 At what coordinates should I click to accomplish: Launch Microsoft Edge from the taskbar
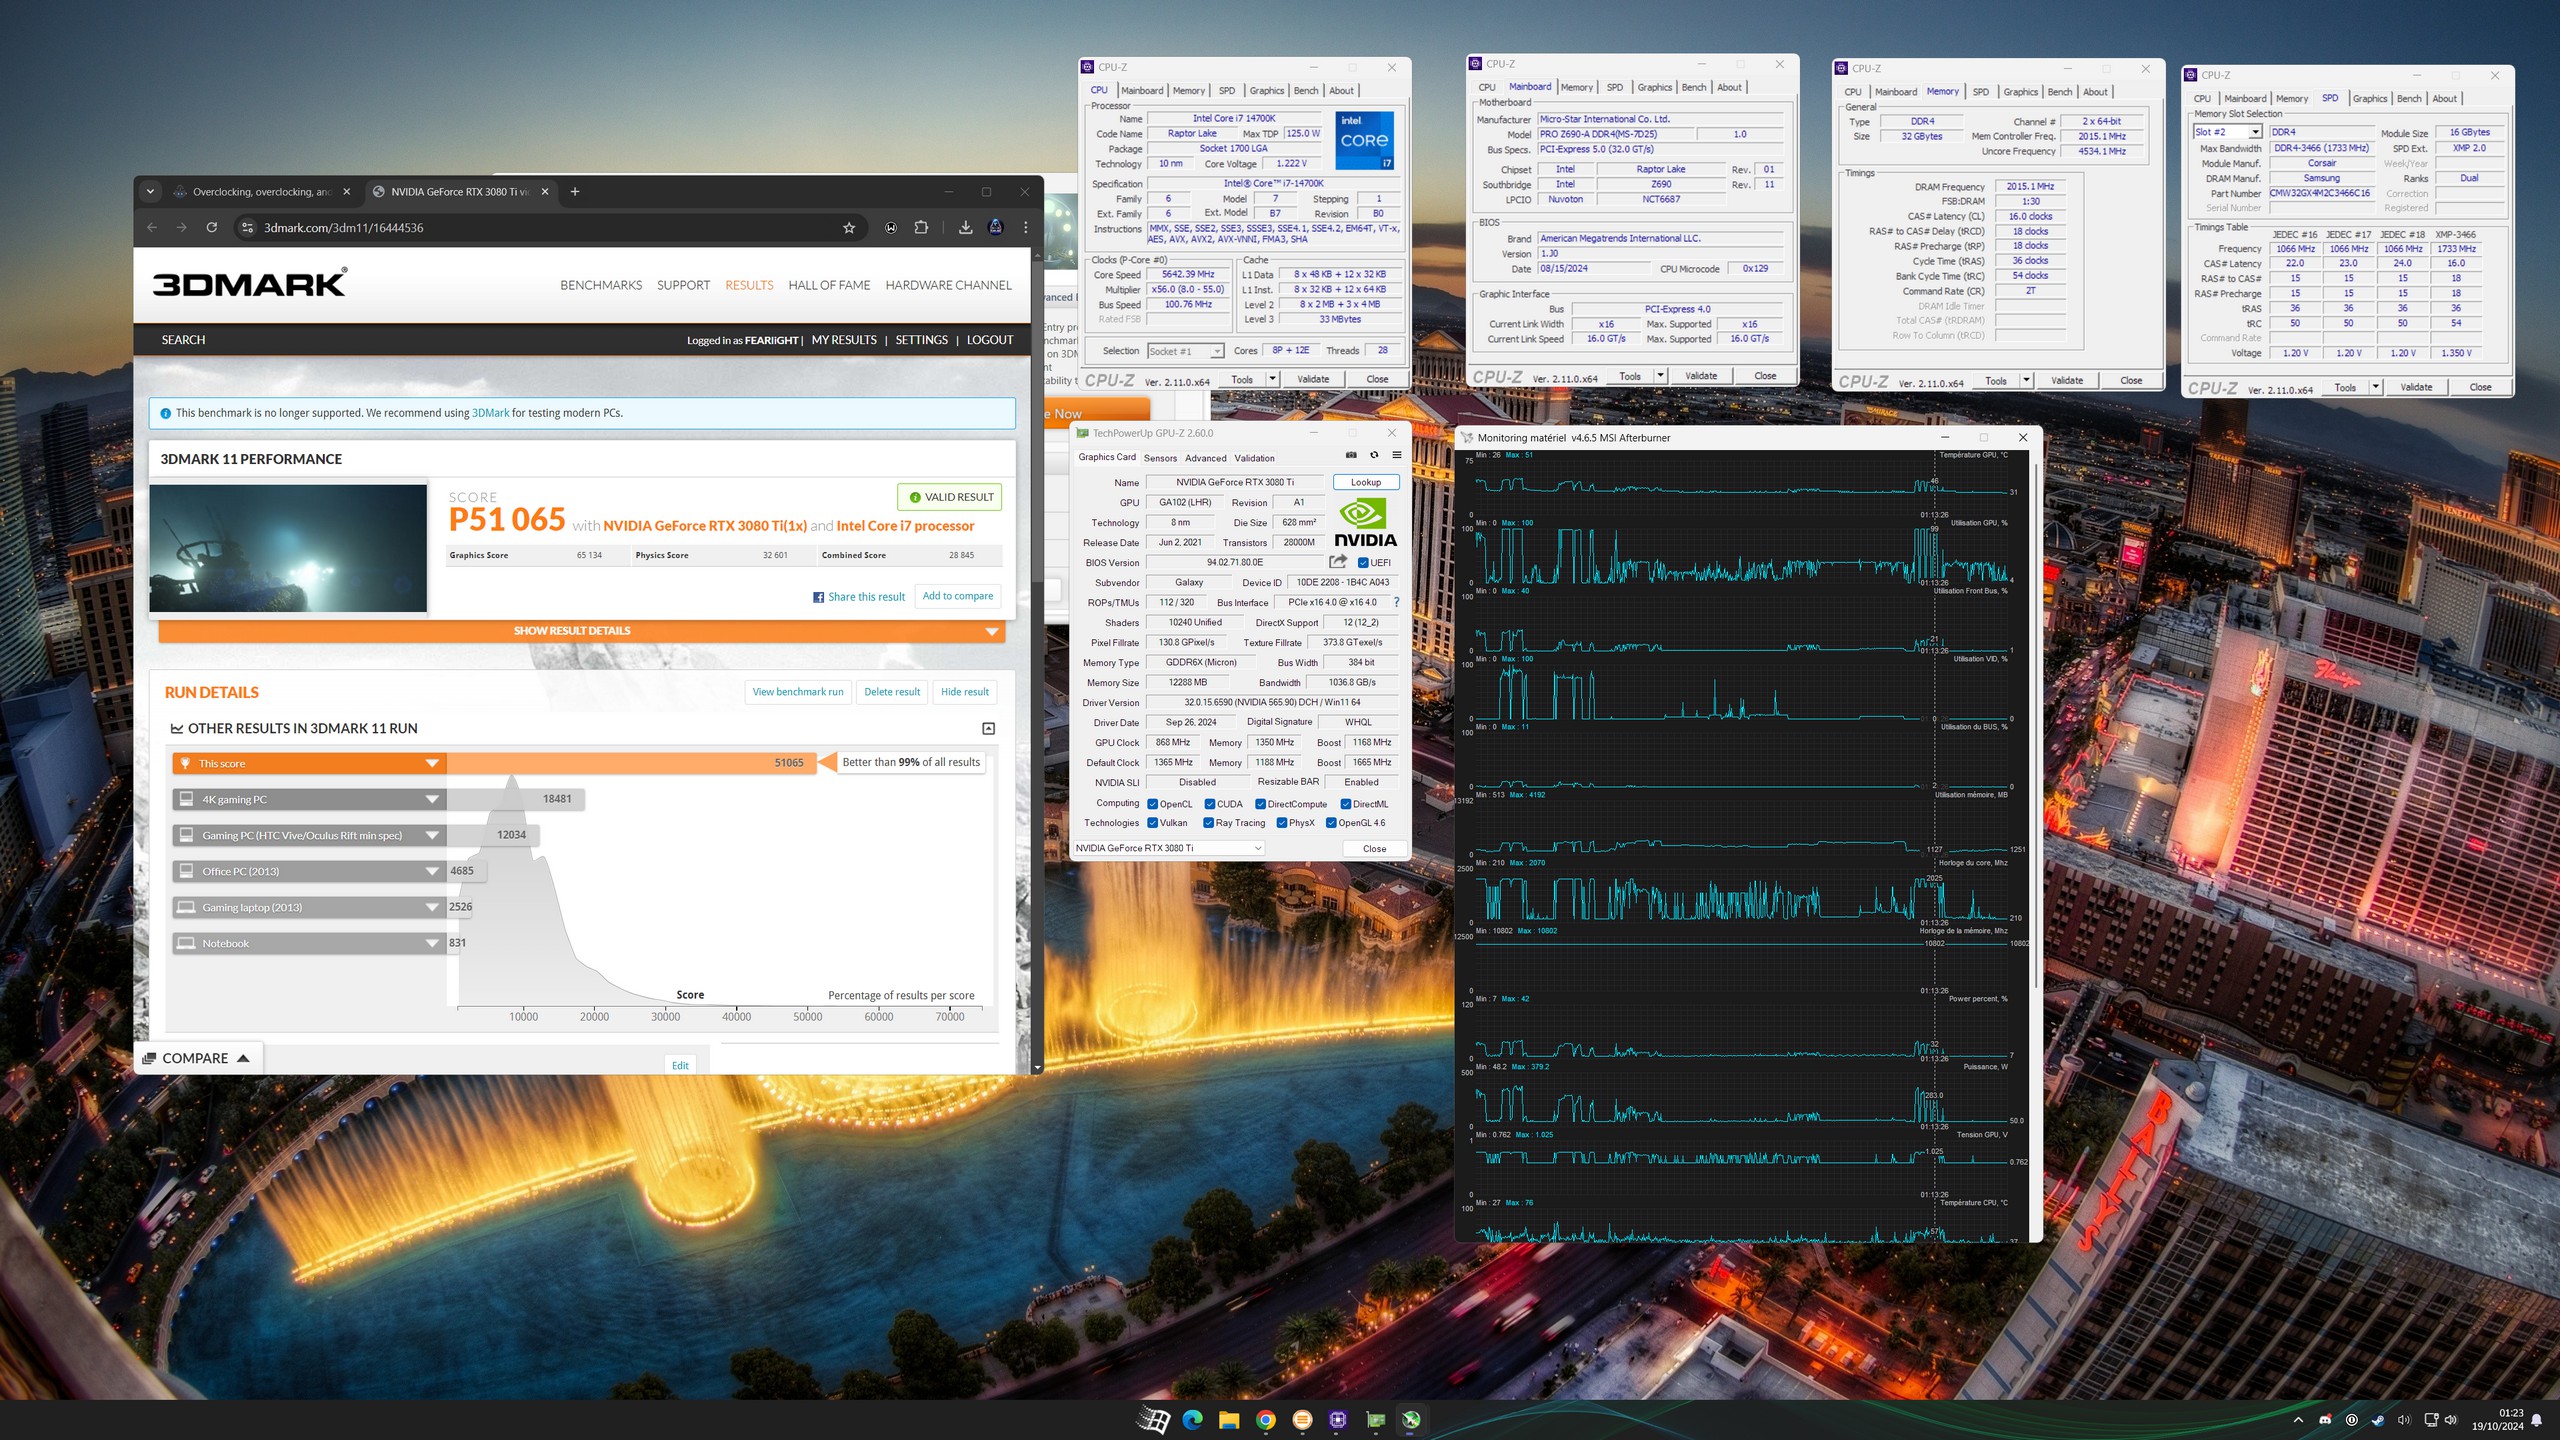1192,1420
